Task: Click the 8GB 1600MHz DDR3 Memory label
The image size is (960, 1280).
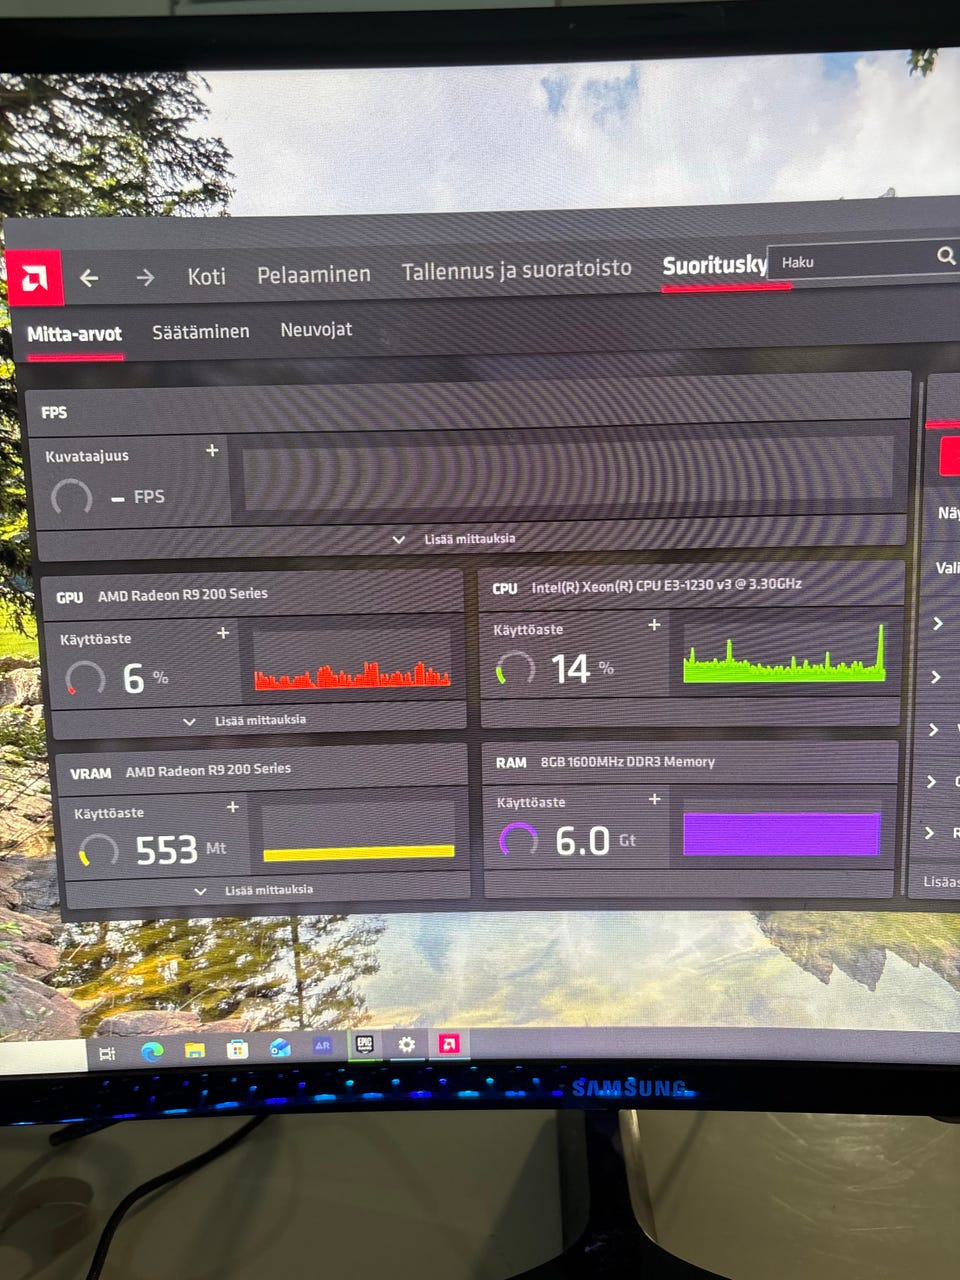Action: (x=628, y=762)
